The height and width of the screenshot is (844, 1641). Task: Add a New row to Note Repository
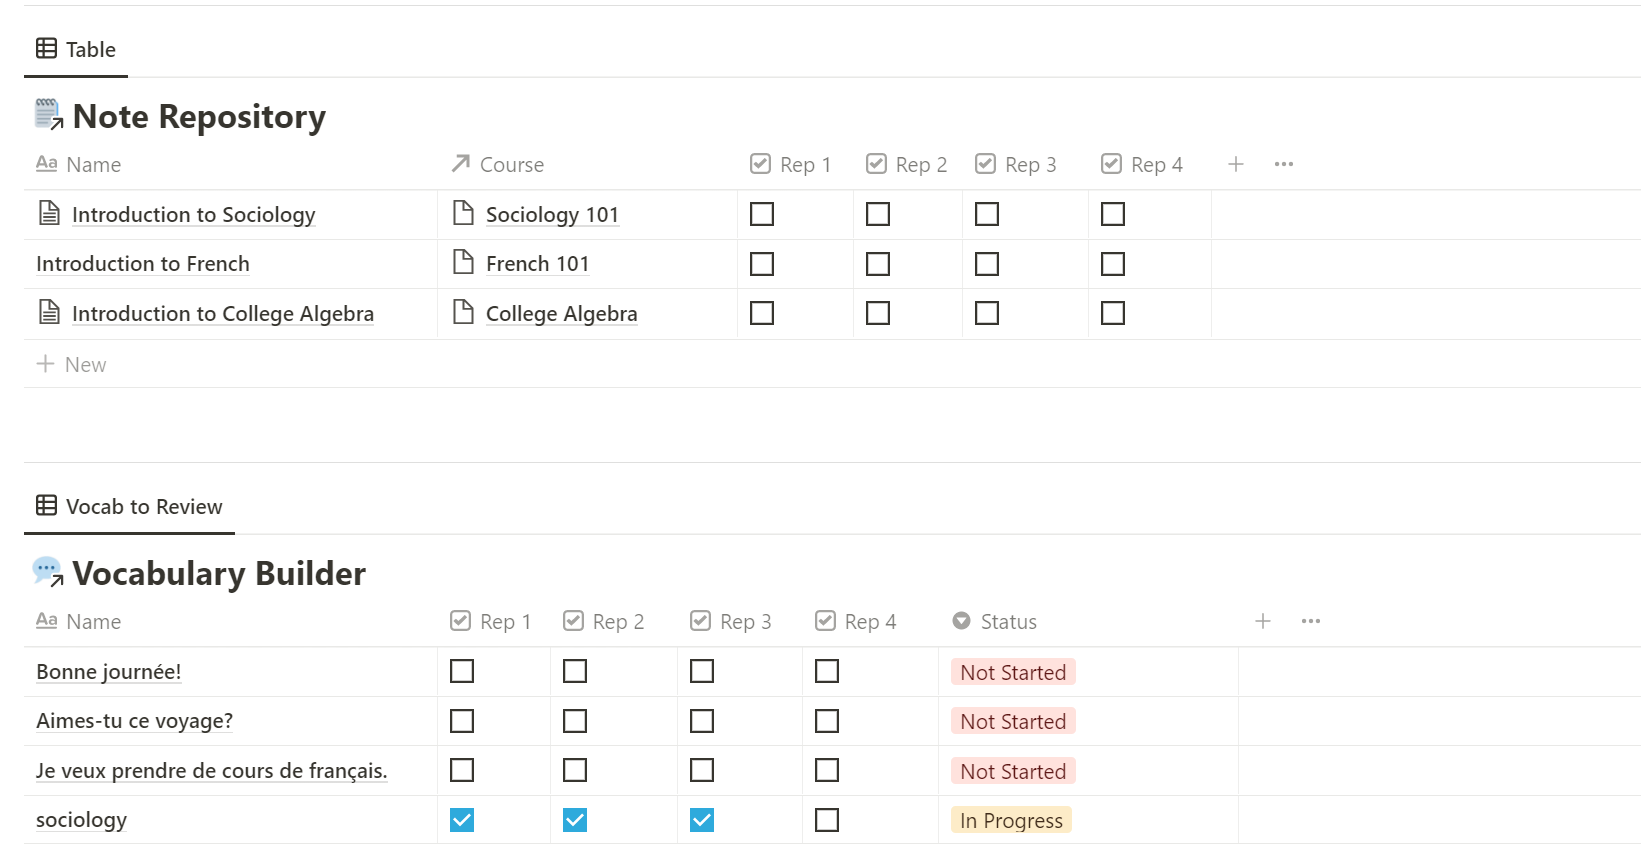coord(72,364)
